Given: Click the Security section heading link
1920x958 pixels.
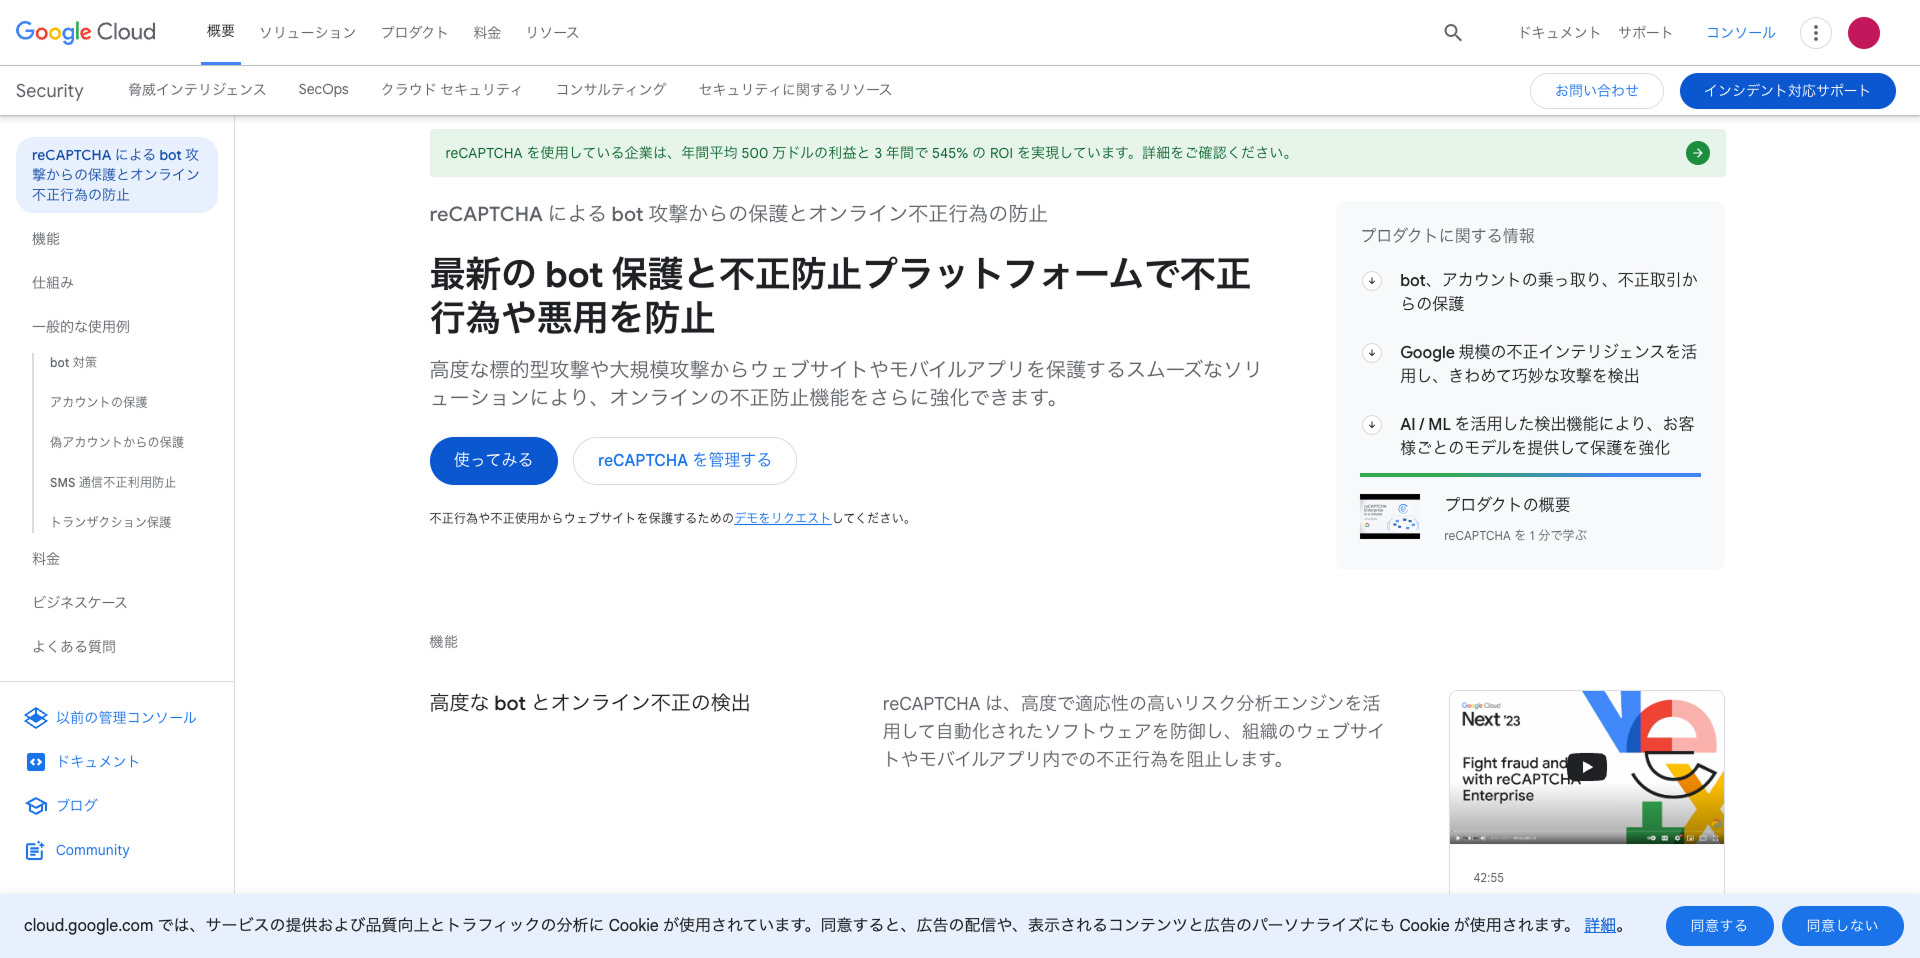Looking at the screenshot, I should point(50,91).
